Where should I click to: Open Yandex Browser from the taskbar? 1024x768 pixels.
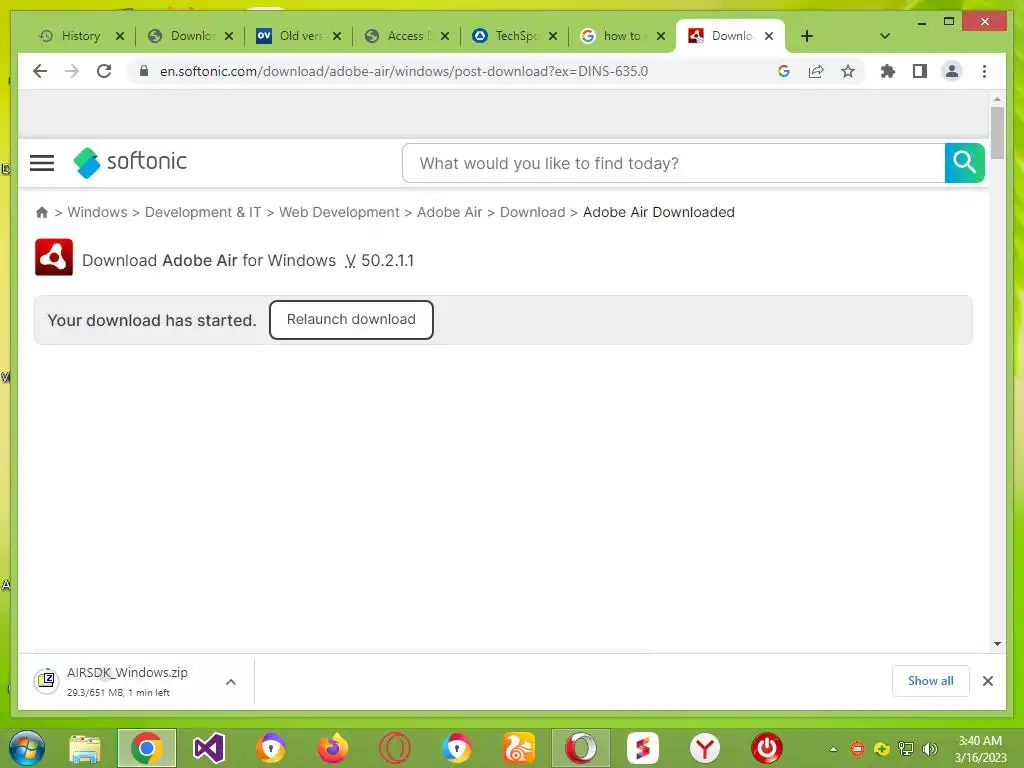point(705,748)
